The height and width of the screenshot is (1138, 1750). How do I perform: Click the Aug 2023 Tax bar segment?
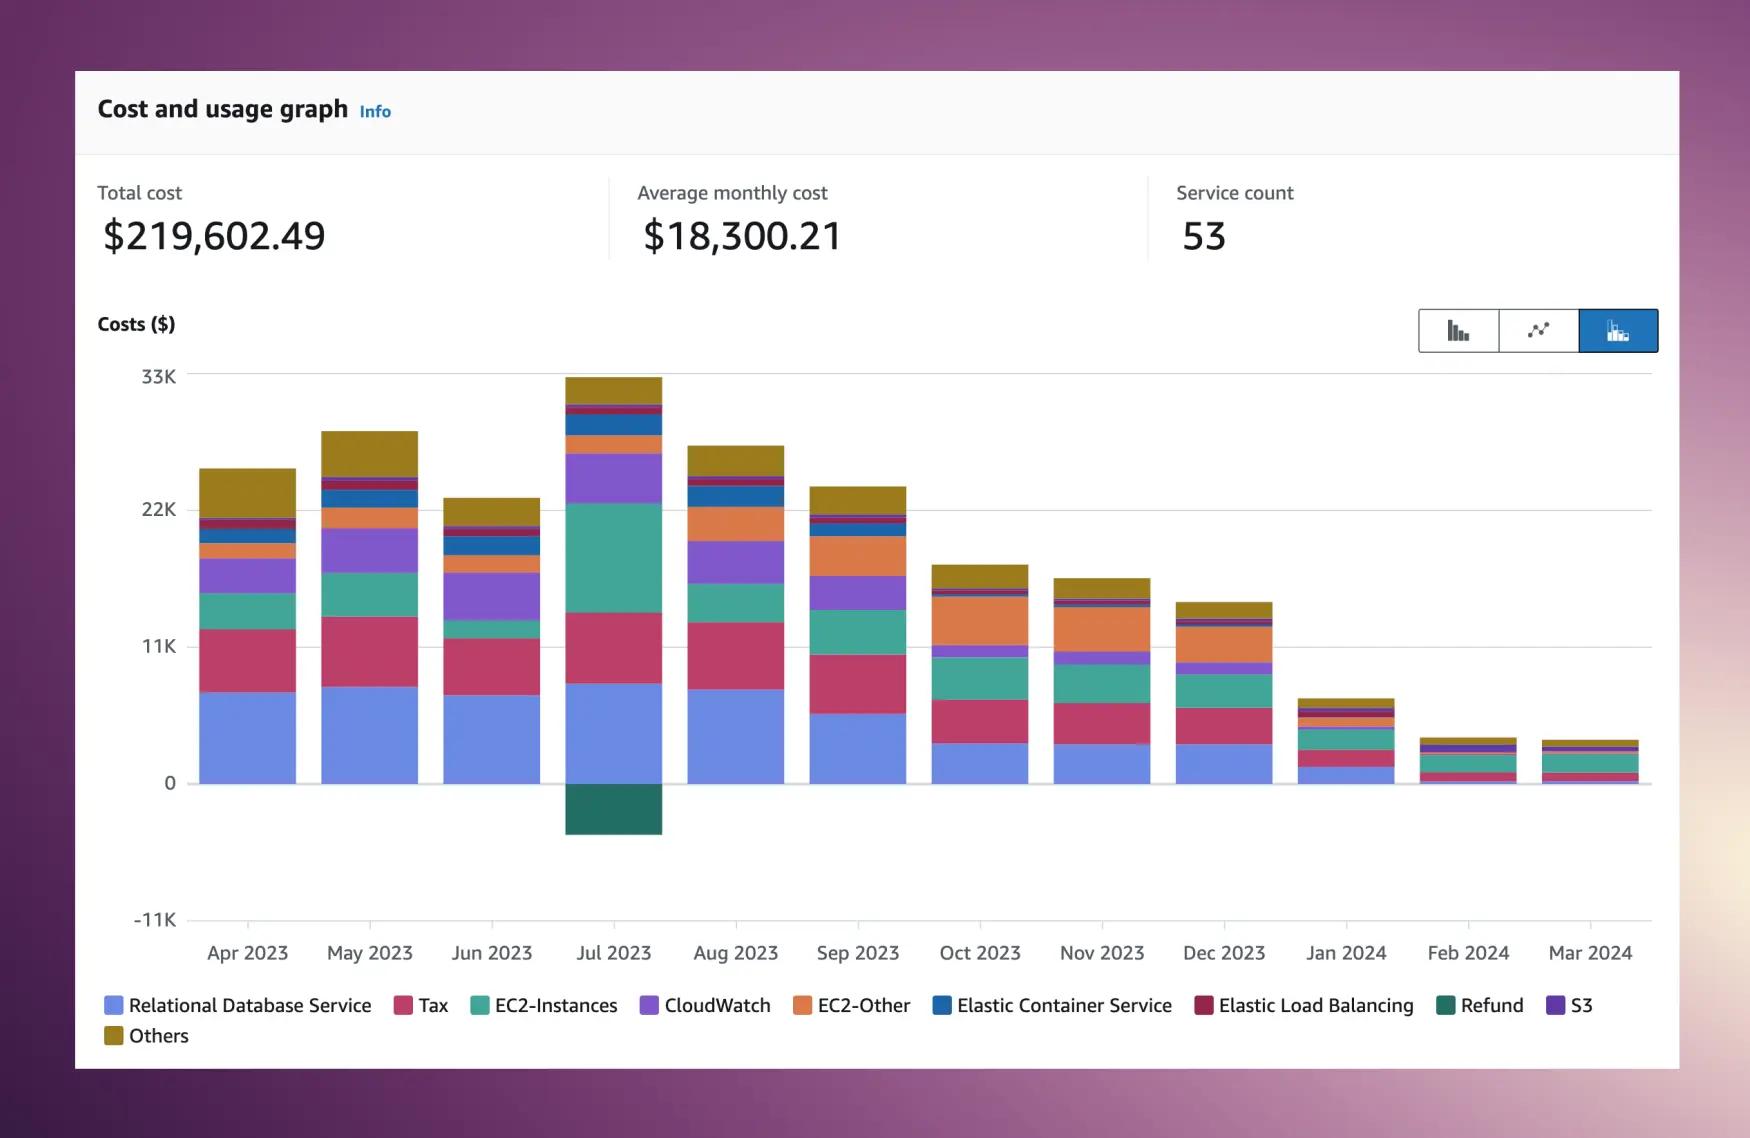coord(735,656)
